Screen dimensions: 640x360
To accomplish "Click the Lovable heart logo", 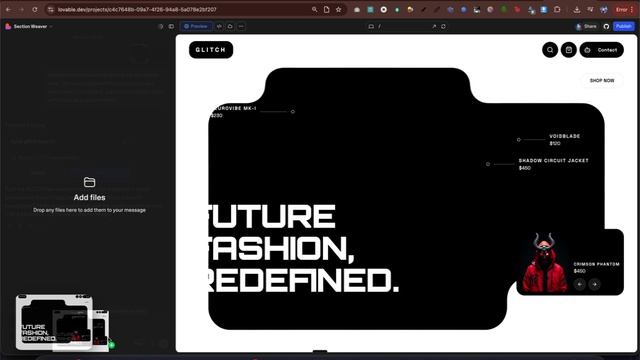I will [8, 27].
